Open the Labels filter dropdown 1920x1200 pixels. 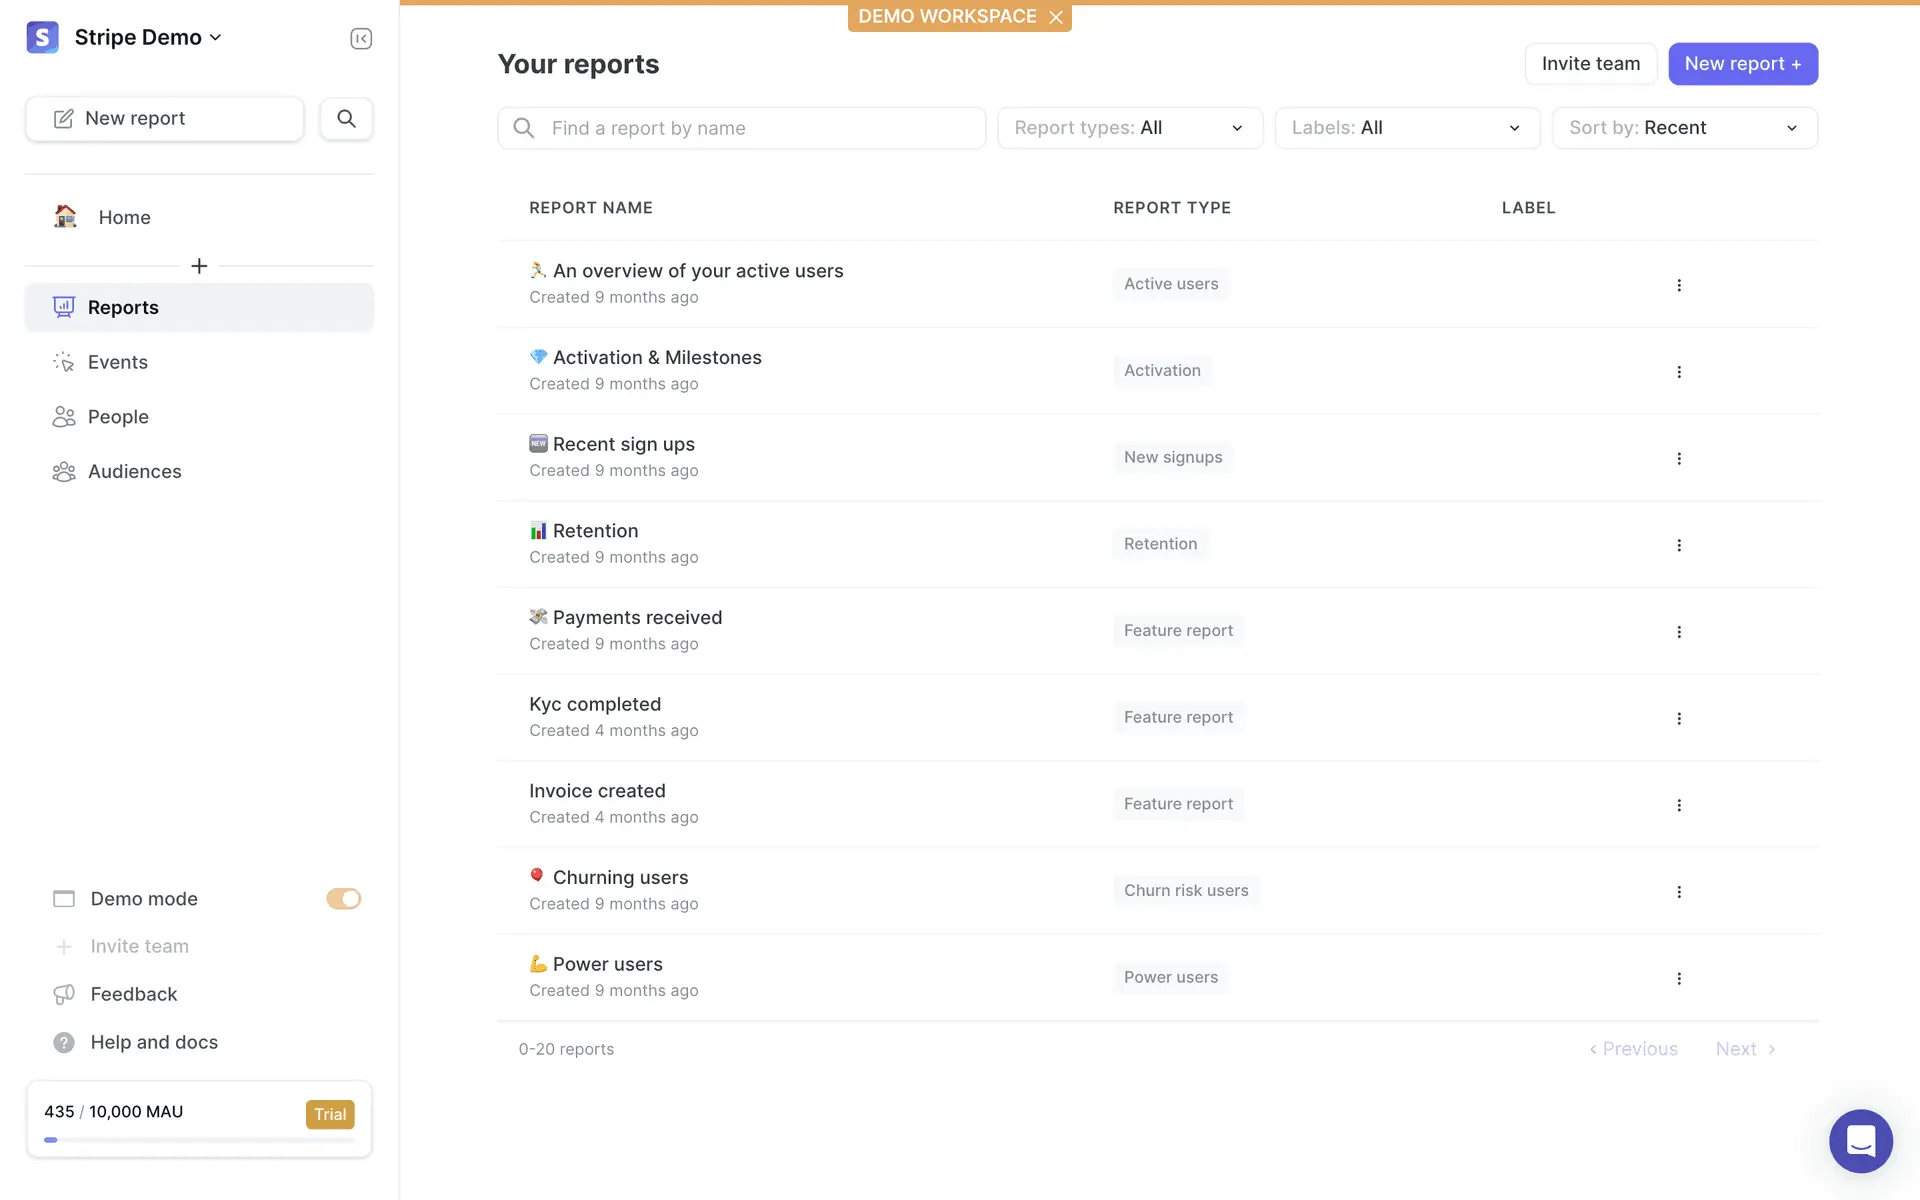point(1407,128)
